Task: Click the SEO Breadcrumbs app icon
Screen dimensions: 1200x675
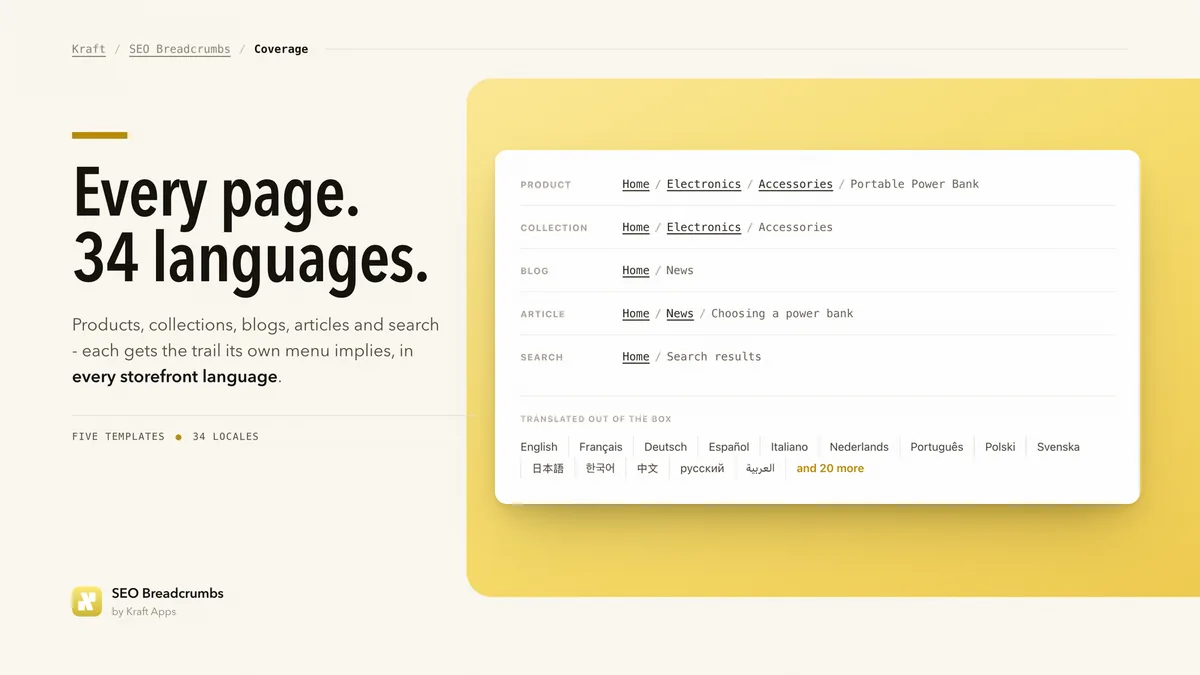Action: pyautogui.click(x=87, y=601)
